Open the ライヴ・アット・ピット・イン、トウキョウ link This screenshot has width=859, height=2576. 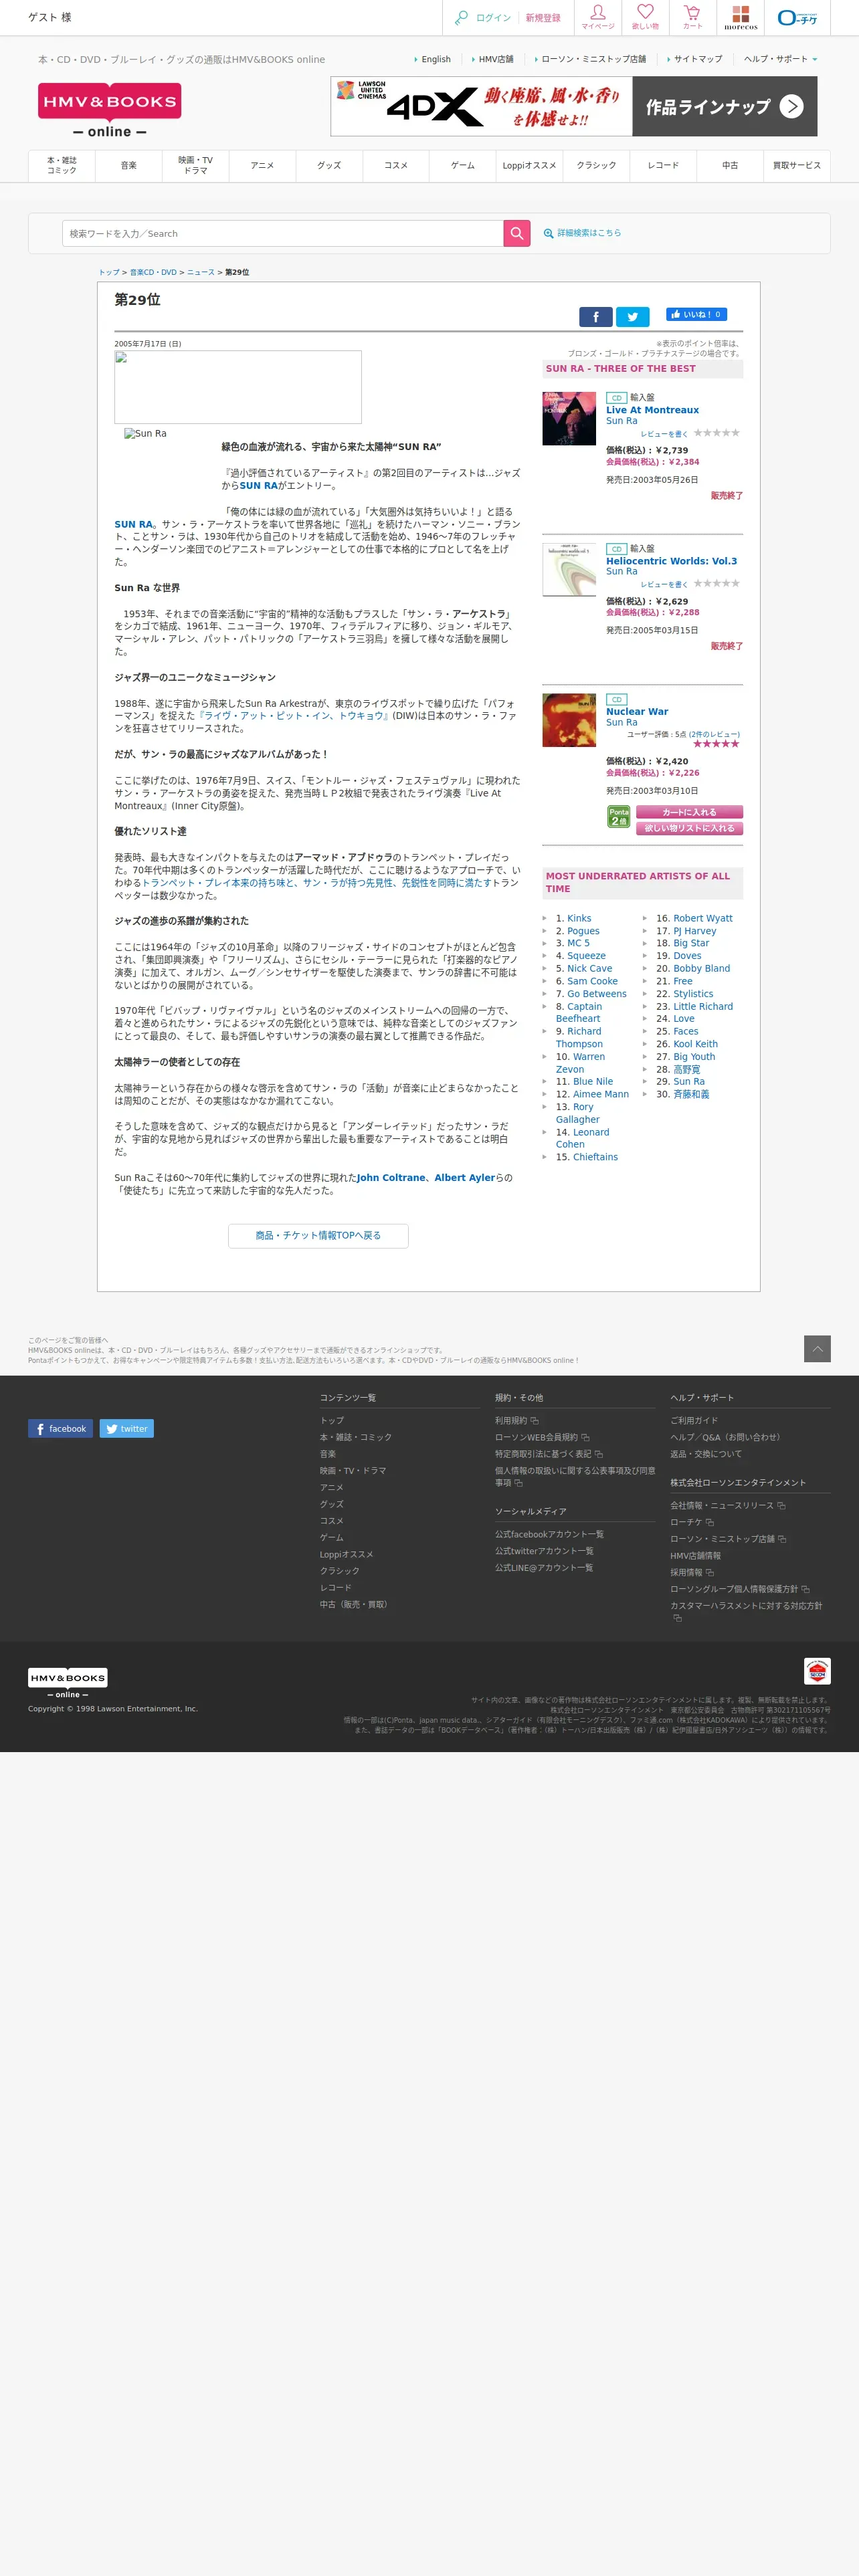294,716
